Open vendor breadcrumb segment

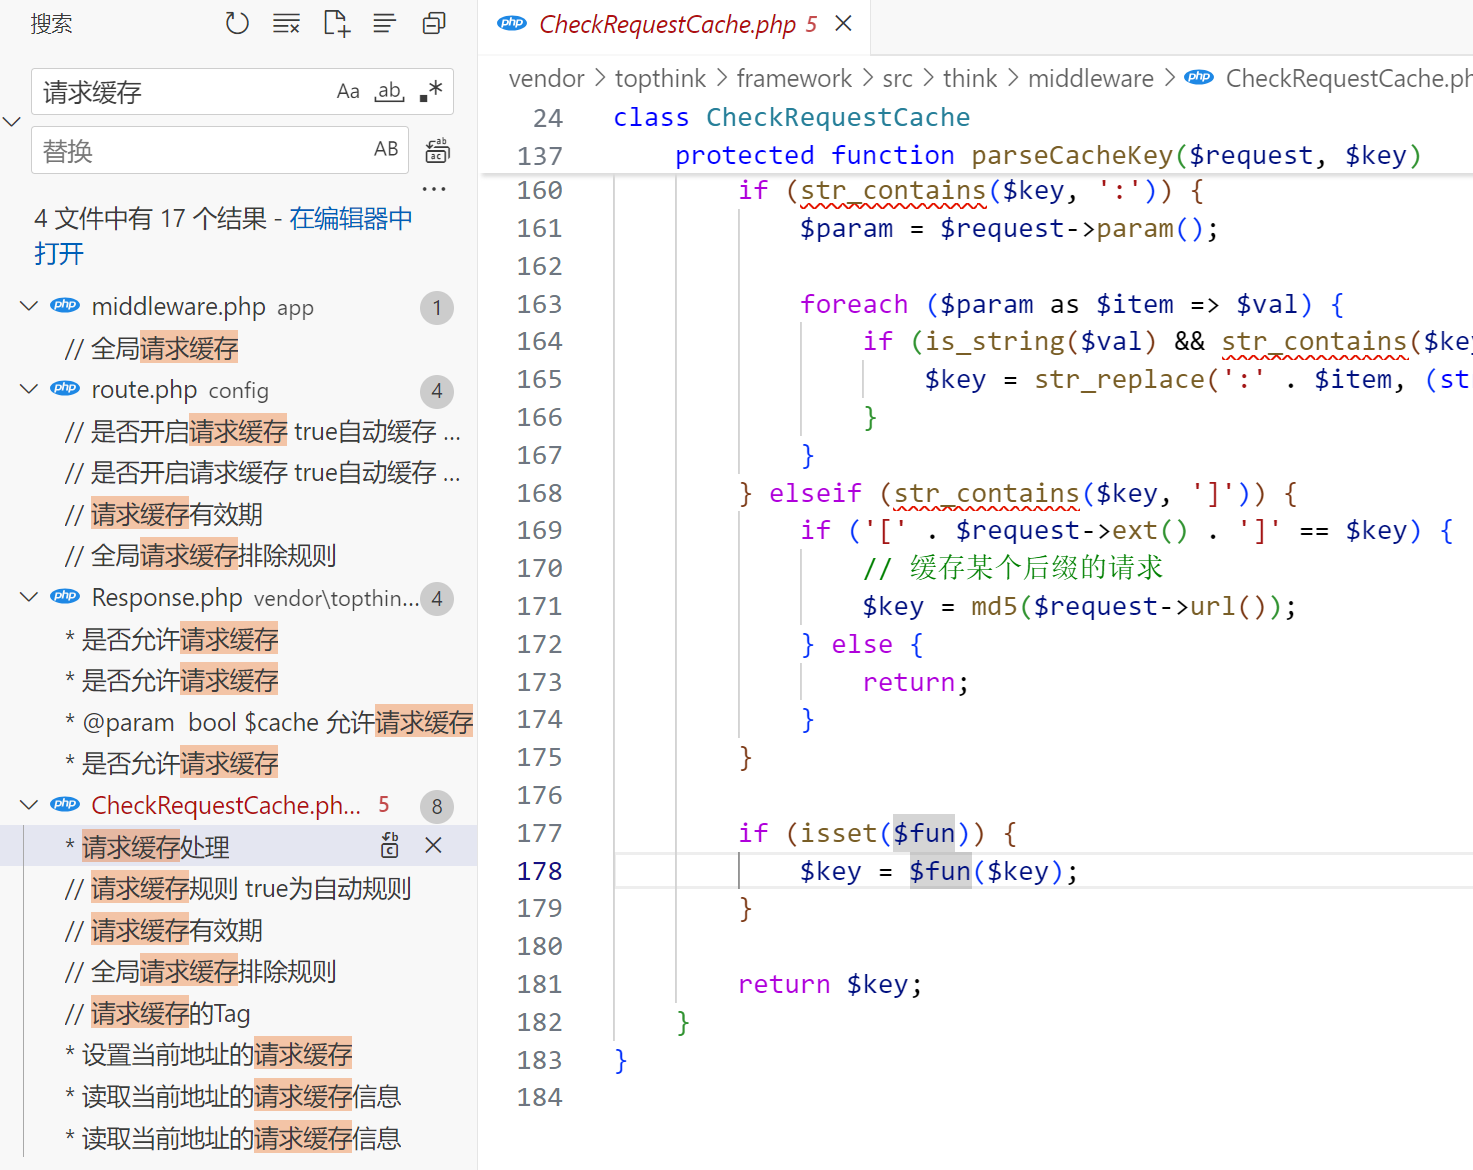click(546, 78)
